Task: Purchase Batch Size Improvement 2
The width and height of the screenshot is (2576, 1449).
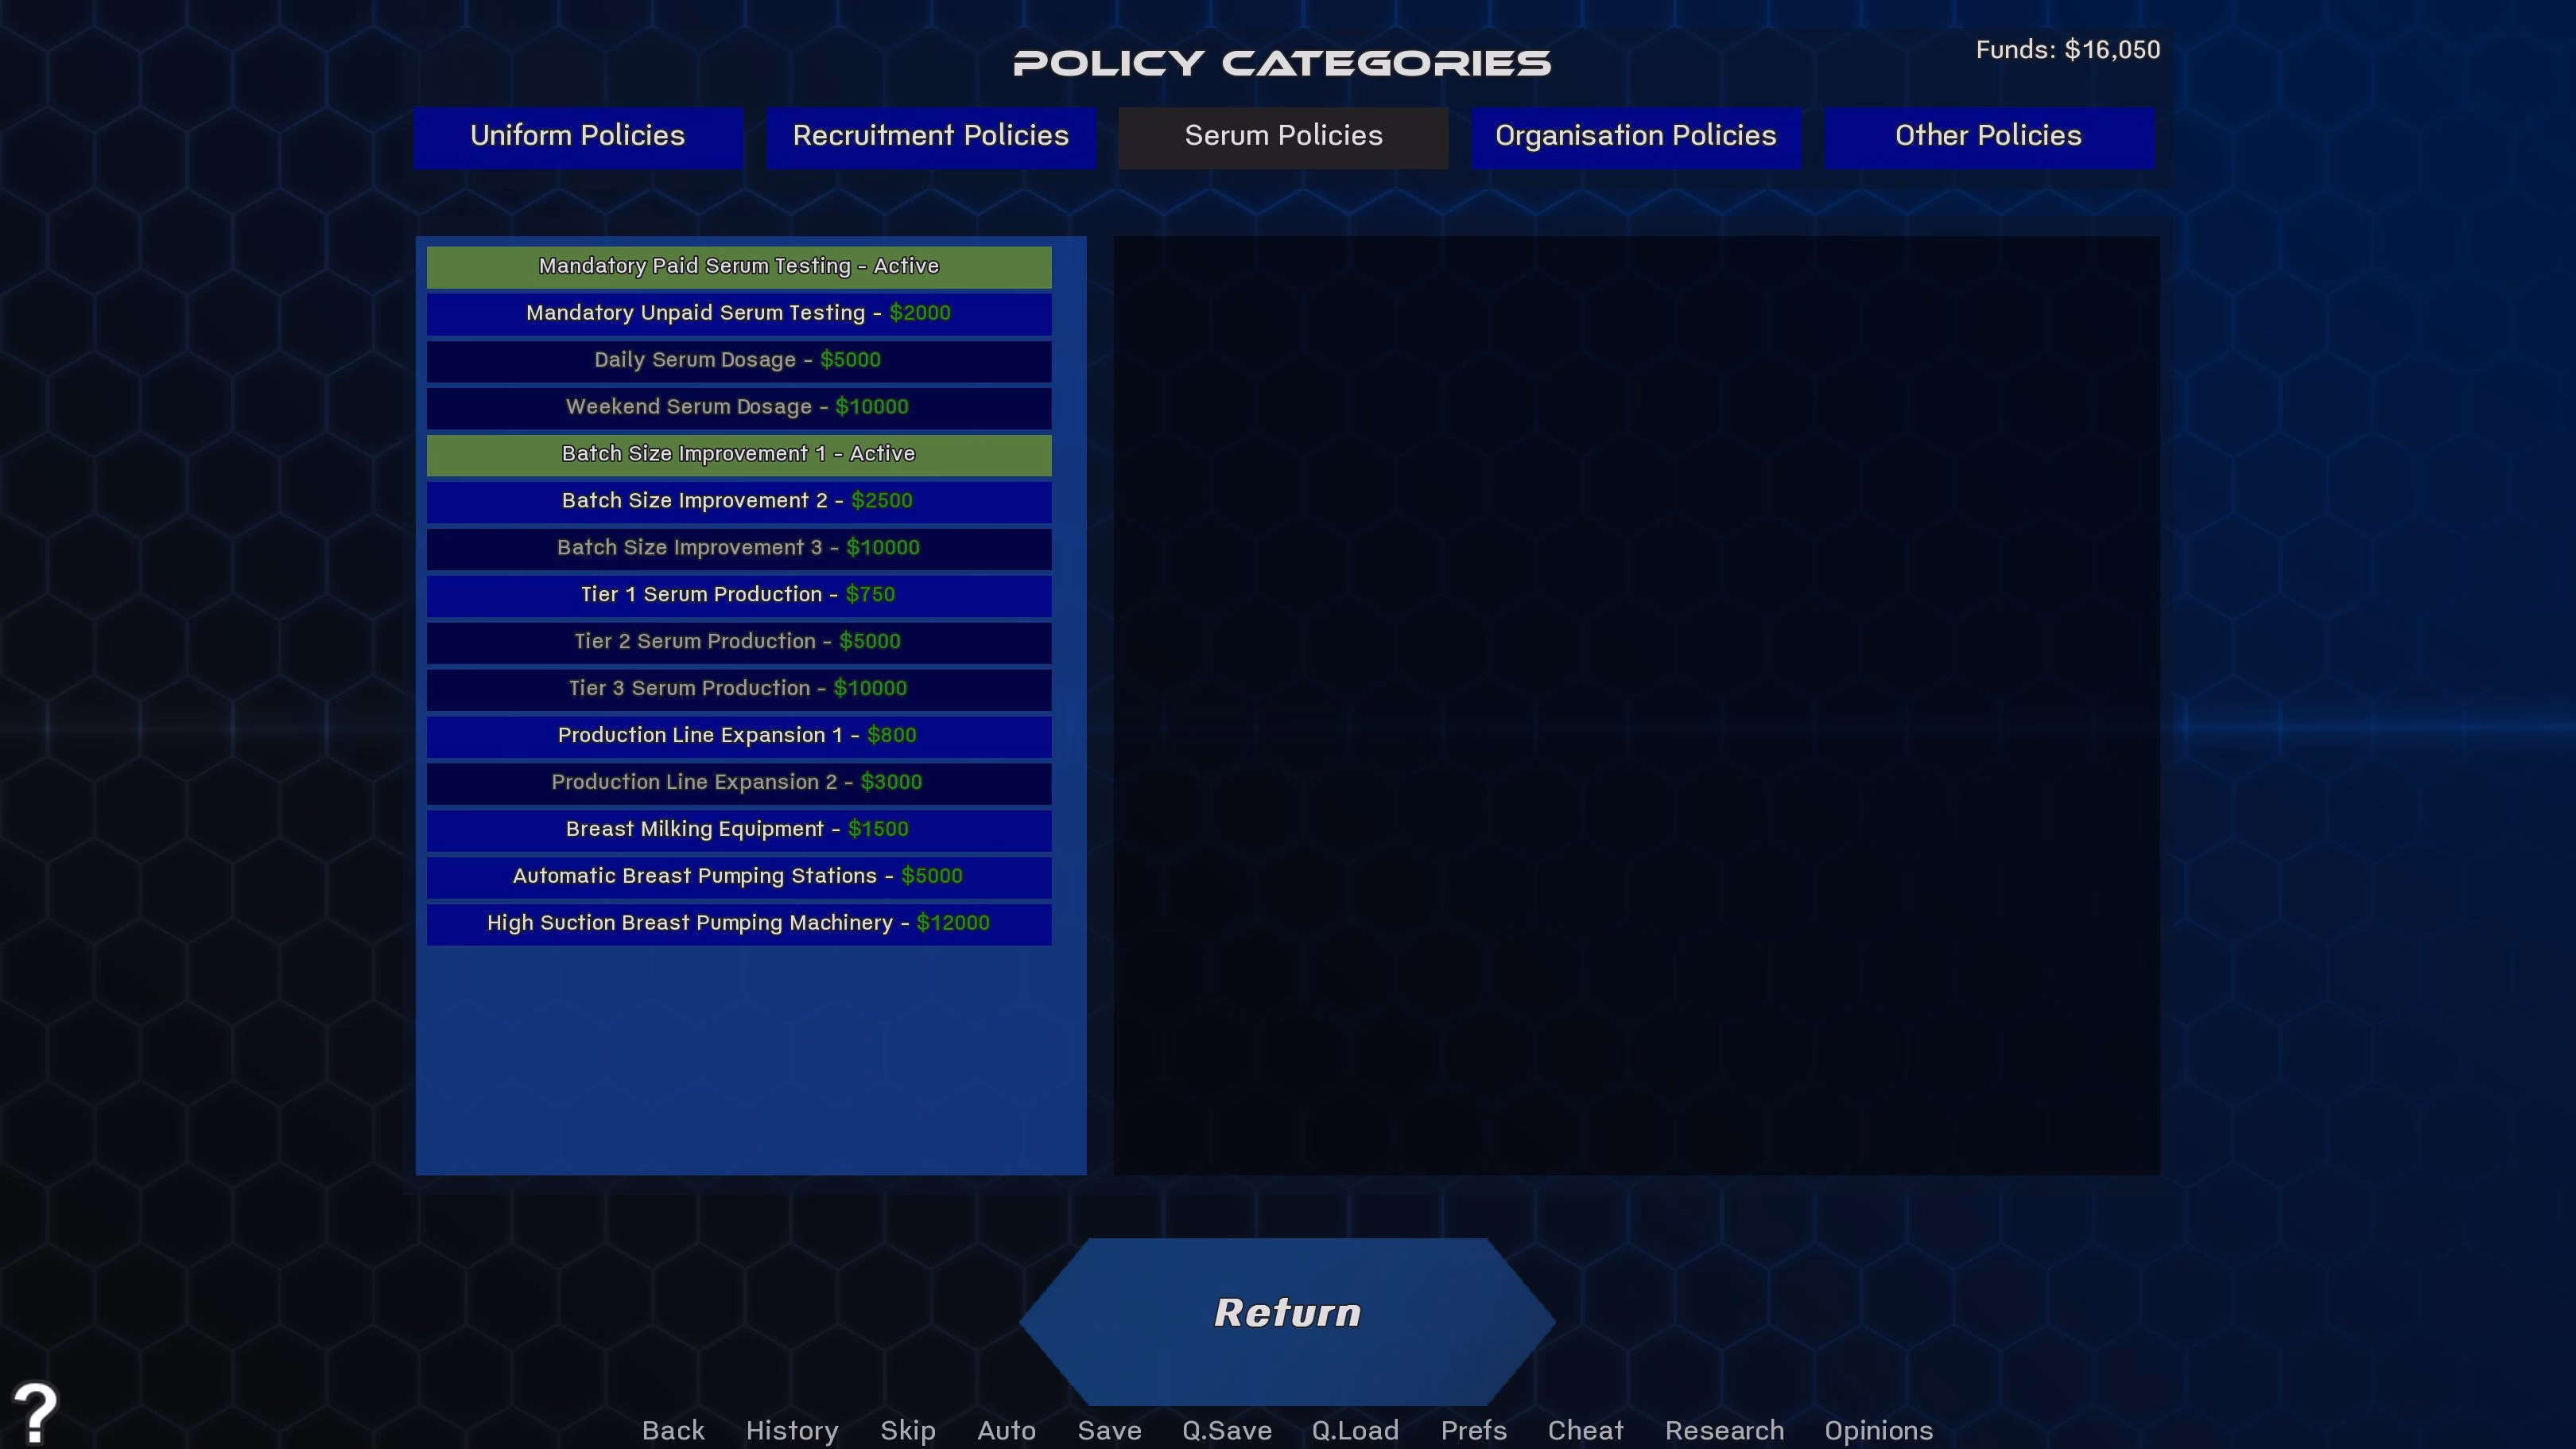Action: coord(739,502)
